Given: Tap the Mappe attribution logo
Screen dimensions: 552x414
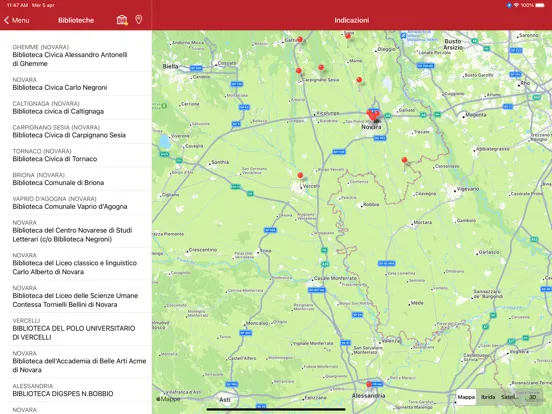Looking at the screenshot, I should coord(168,399).
